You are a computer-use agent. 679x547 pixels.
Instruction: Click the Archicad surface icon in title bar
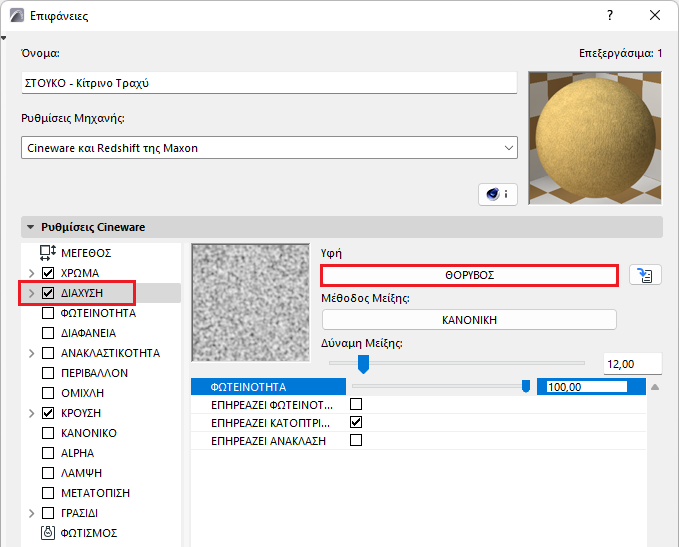click(x=17, y=16)
